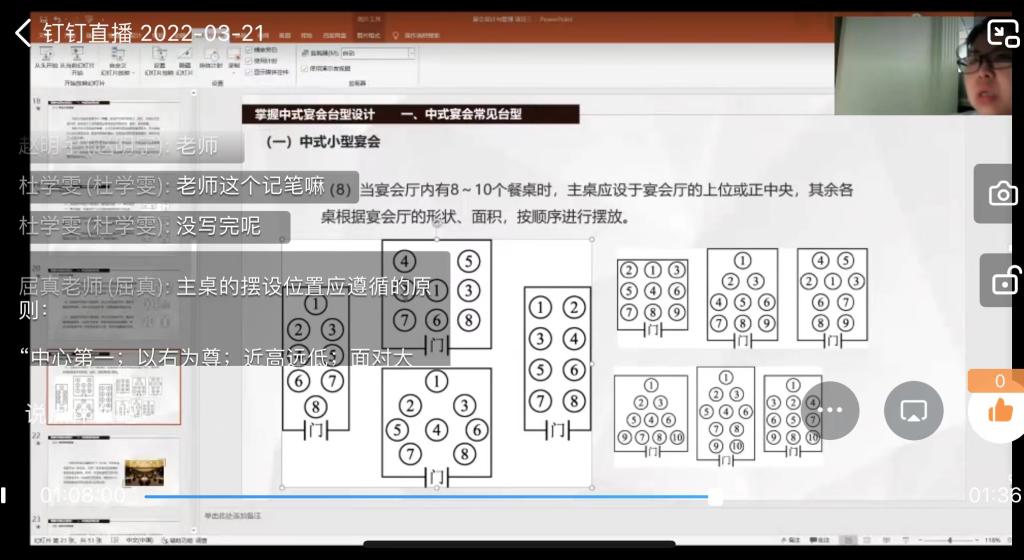Toggle the 使用计时 checkbox
The image size is (1024, 560).
coord(250,60)
